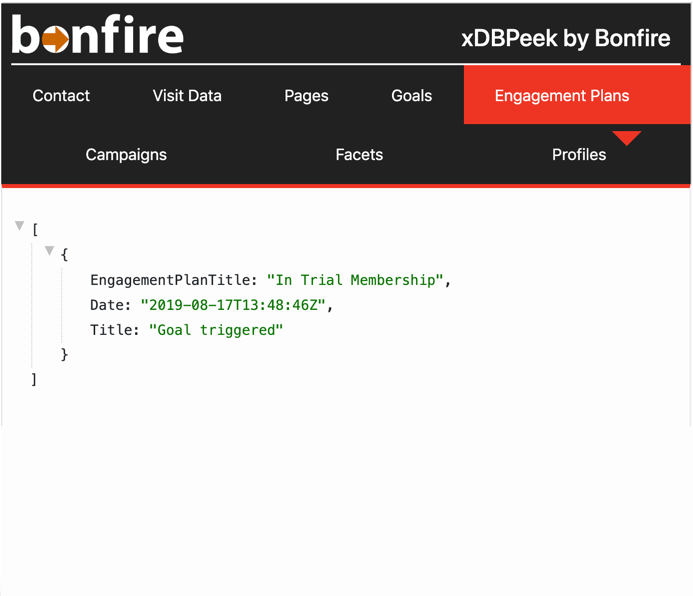Click the EngagementPlanTitle key
The height and width of the screenshot is (596, 693).
174,280
